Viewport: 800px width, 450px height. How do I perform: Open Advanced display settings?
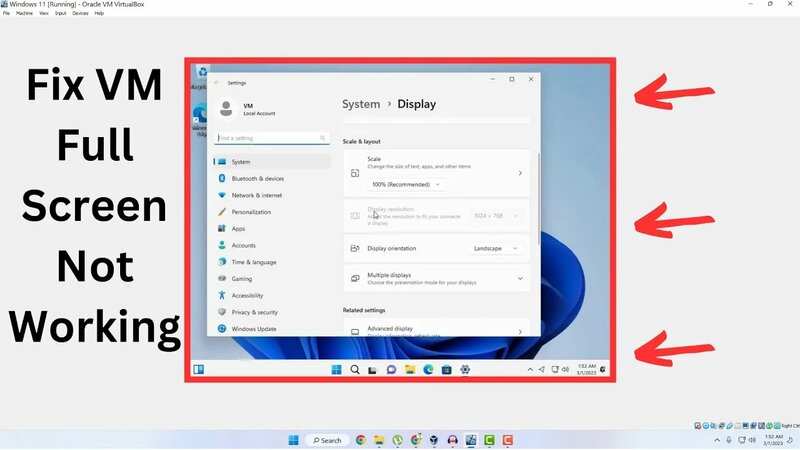tap(437, 328)
